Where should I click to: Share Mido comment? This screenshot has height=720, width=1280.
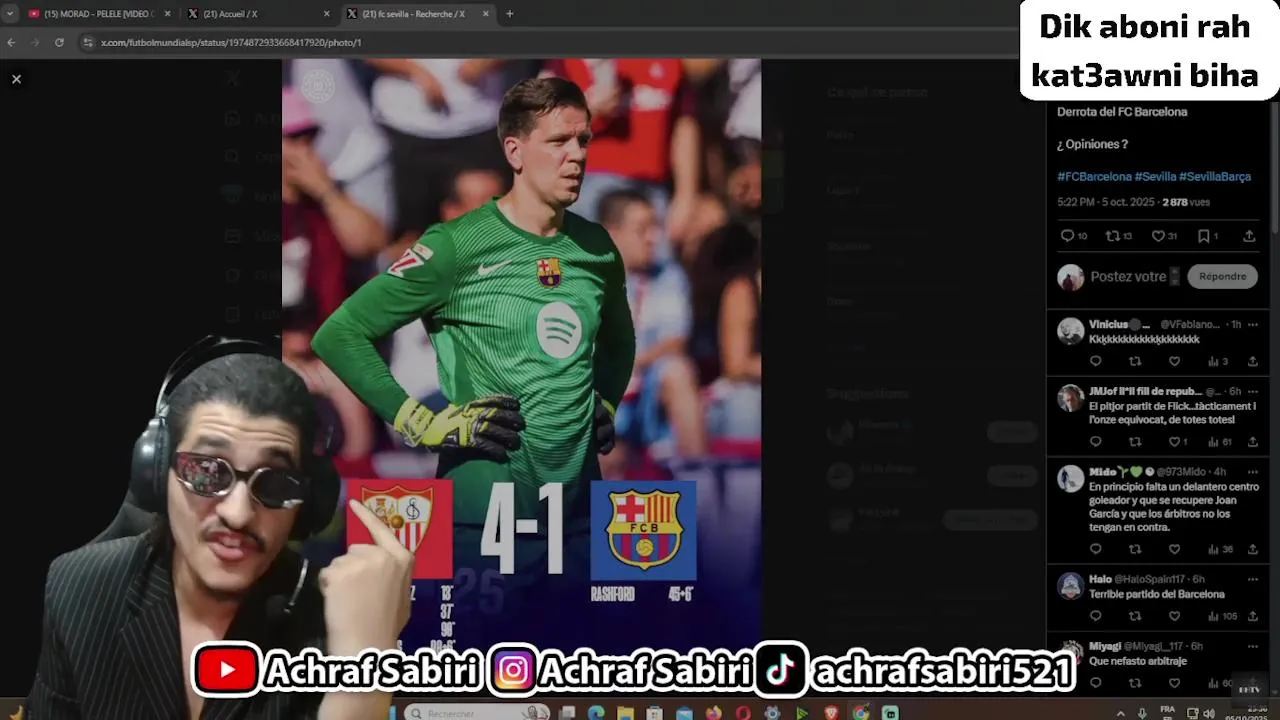[x=1252, y=549]
